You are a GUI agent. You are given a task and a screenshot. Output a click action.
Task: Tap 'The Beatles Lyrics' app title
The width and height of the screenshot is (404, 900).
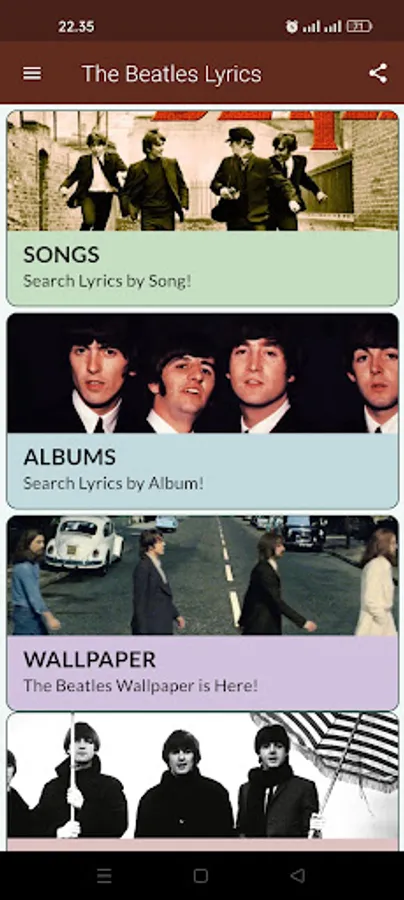click(x=172, y=74)
